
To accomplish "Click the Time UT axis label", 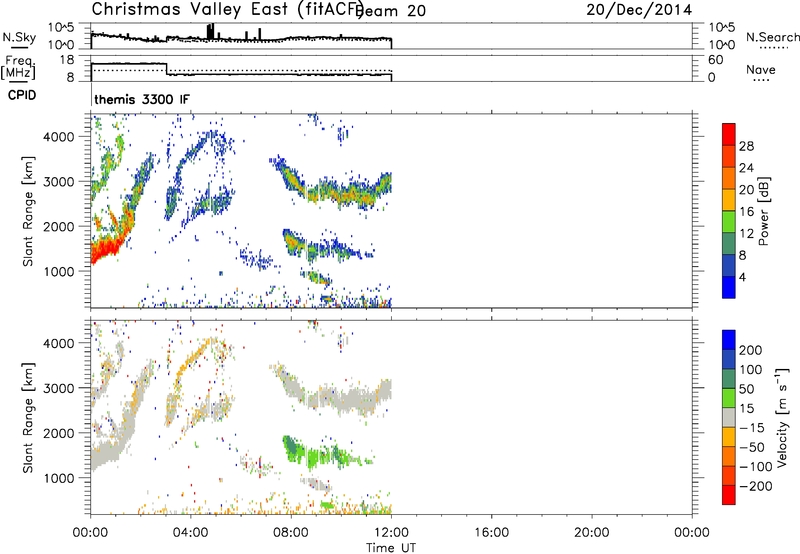I will click(x=391, y=547).
